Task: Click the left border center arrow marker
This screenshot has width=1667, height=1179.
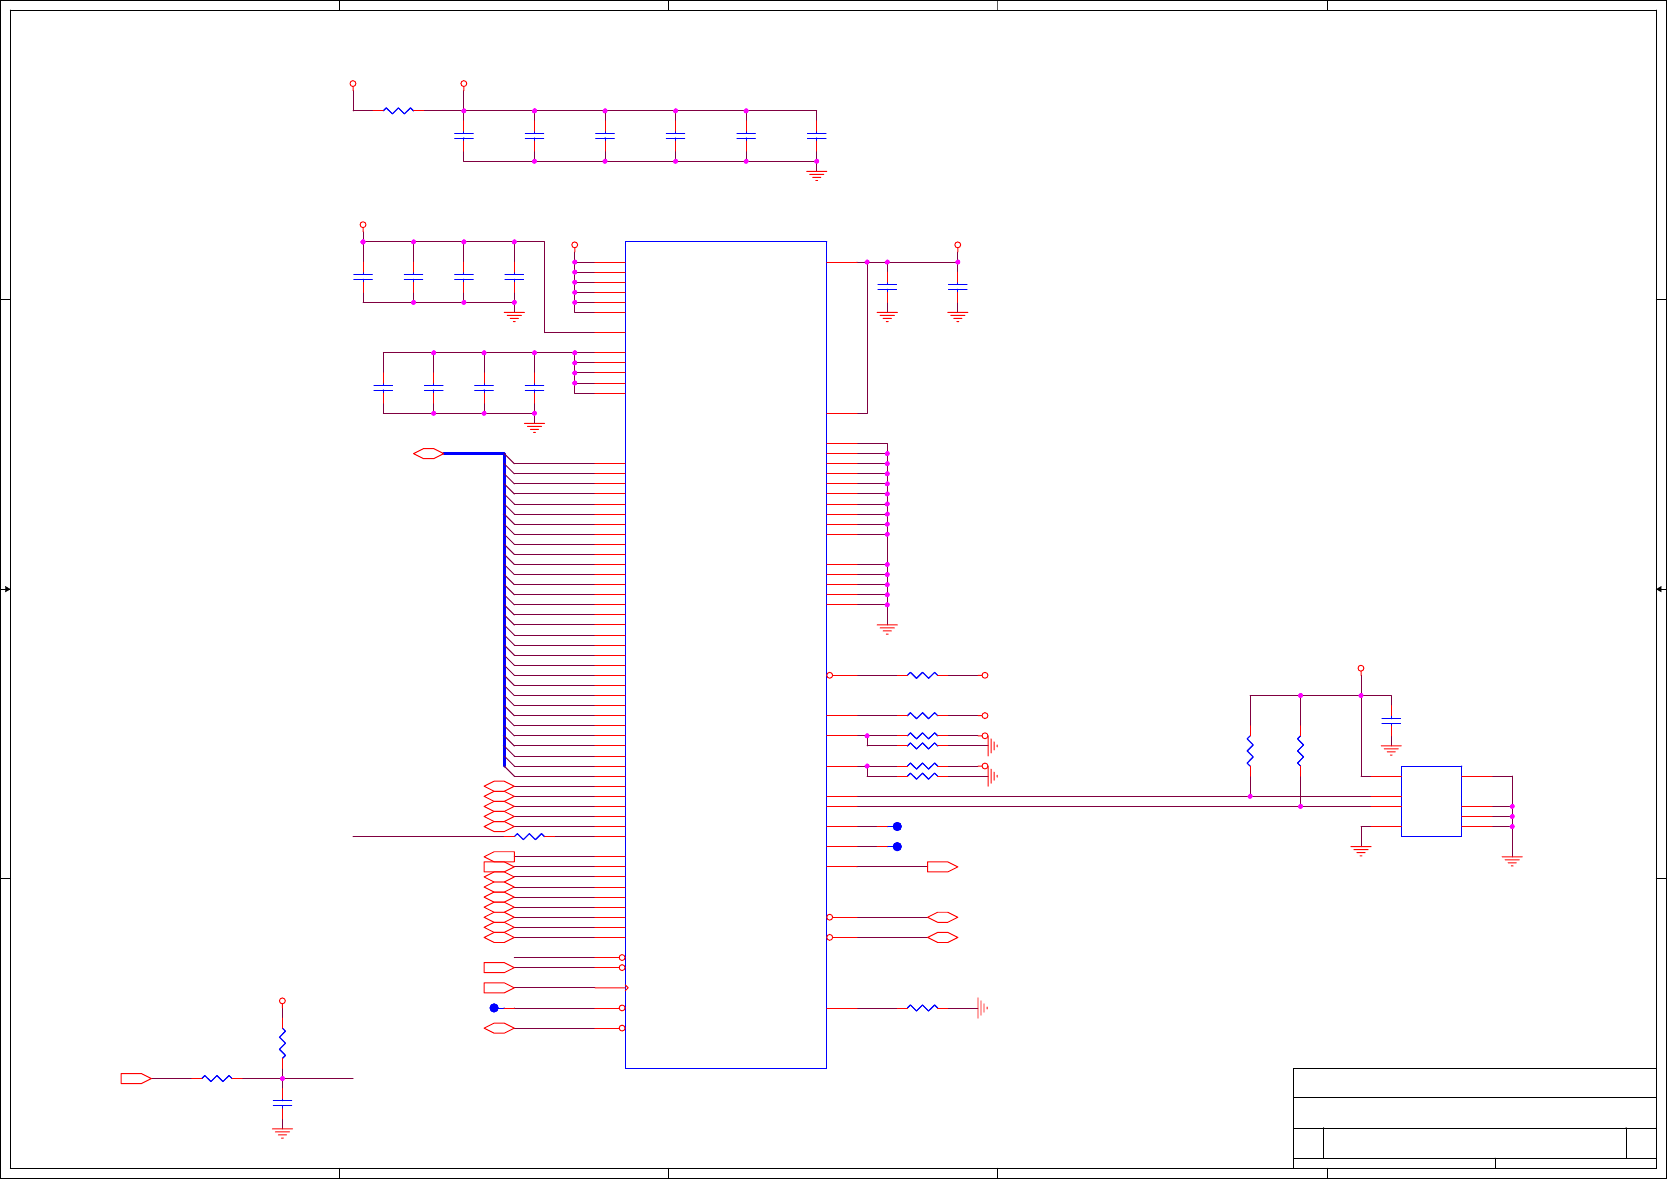Action: point(6,589)
